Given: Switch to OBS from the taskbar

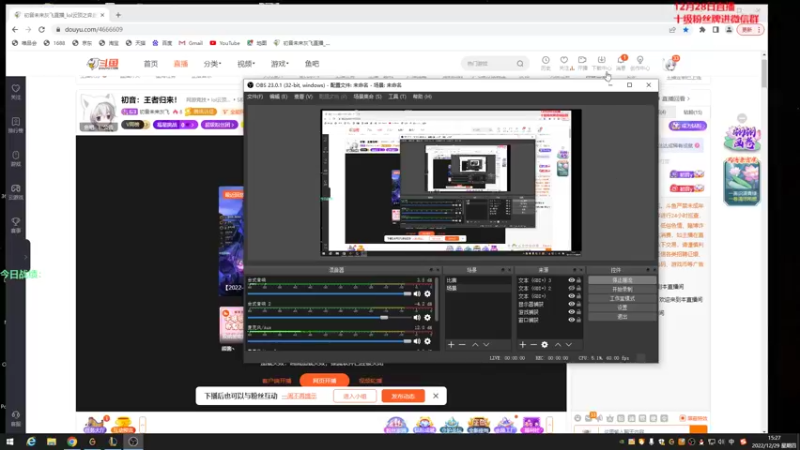Looking at the screenshot, I should [x=133, y=442].
